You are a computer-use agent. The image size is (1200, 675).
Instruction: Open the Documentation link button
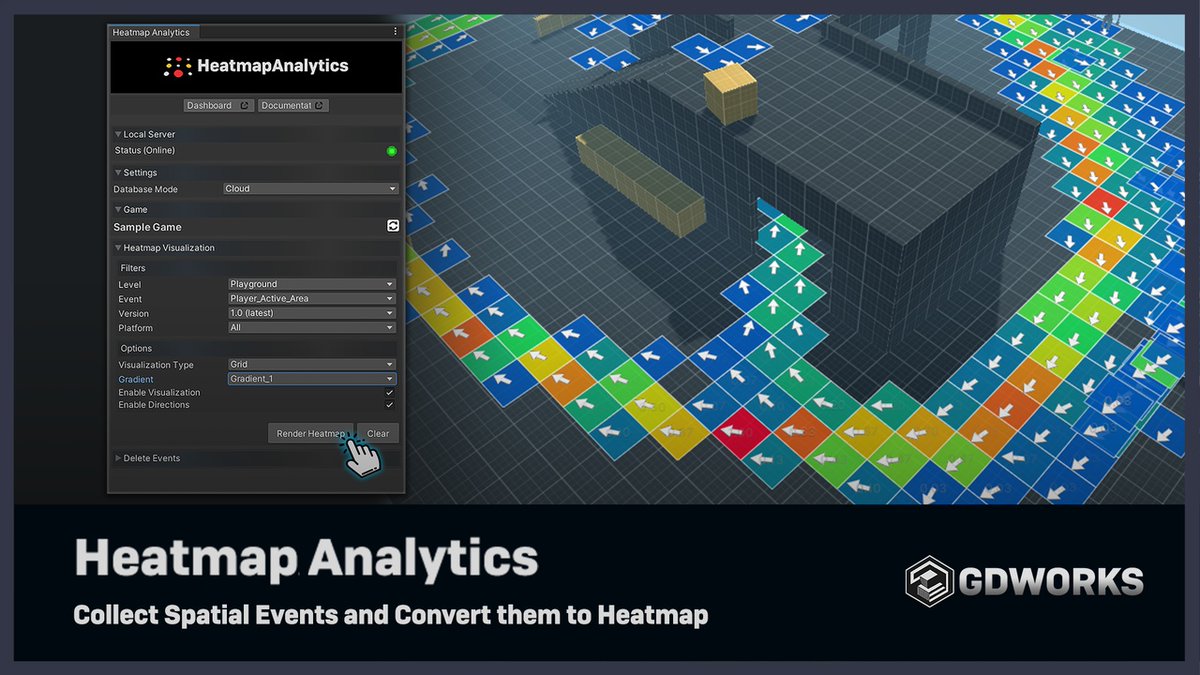click(x=293, y=105)
